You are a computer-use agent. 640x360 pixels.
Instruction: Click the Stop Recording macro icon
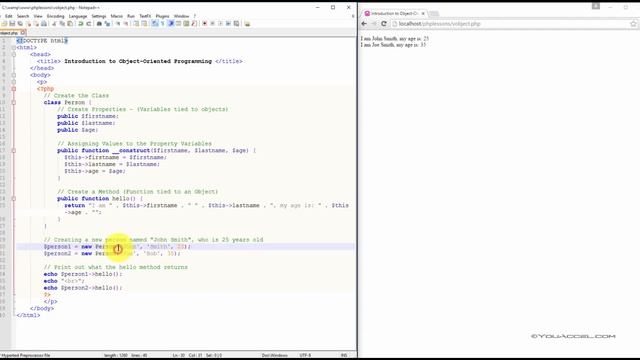213,24
